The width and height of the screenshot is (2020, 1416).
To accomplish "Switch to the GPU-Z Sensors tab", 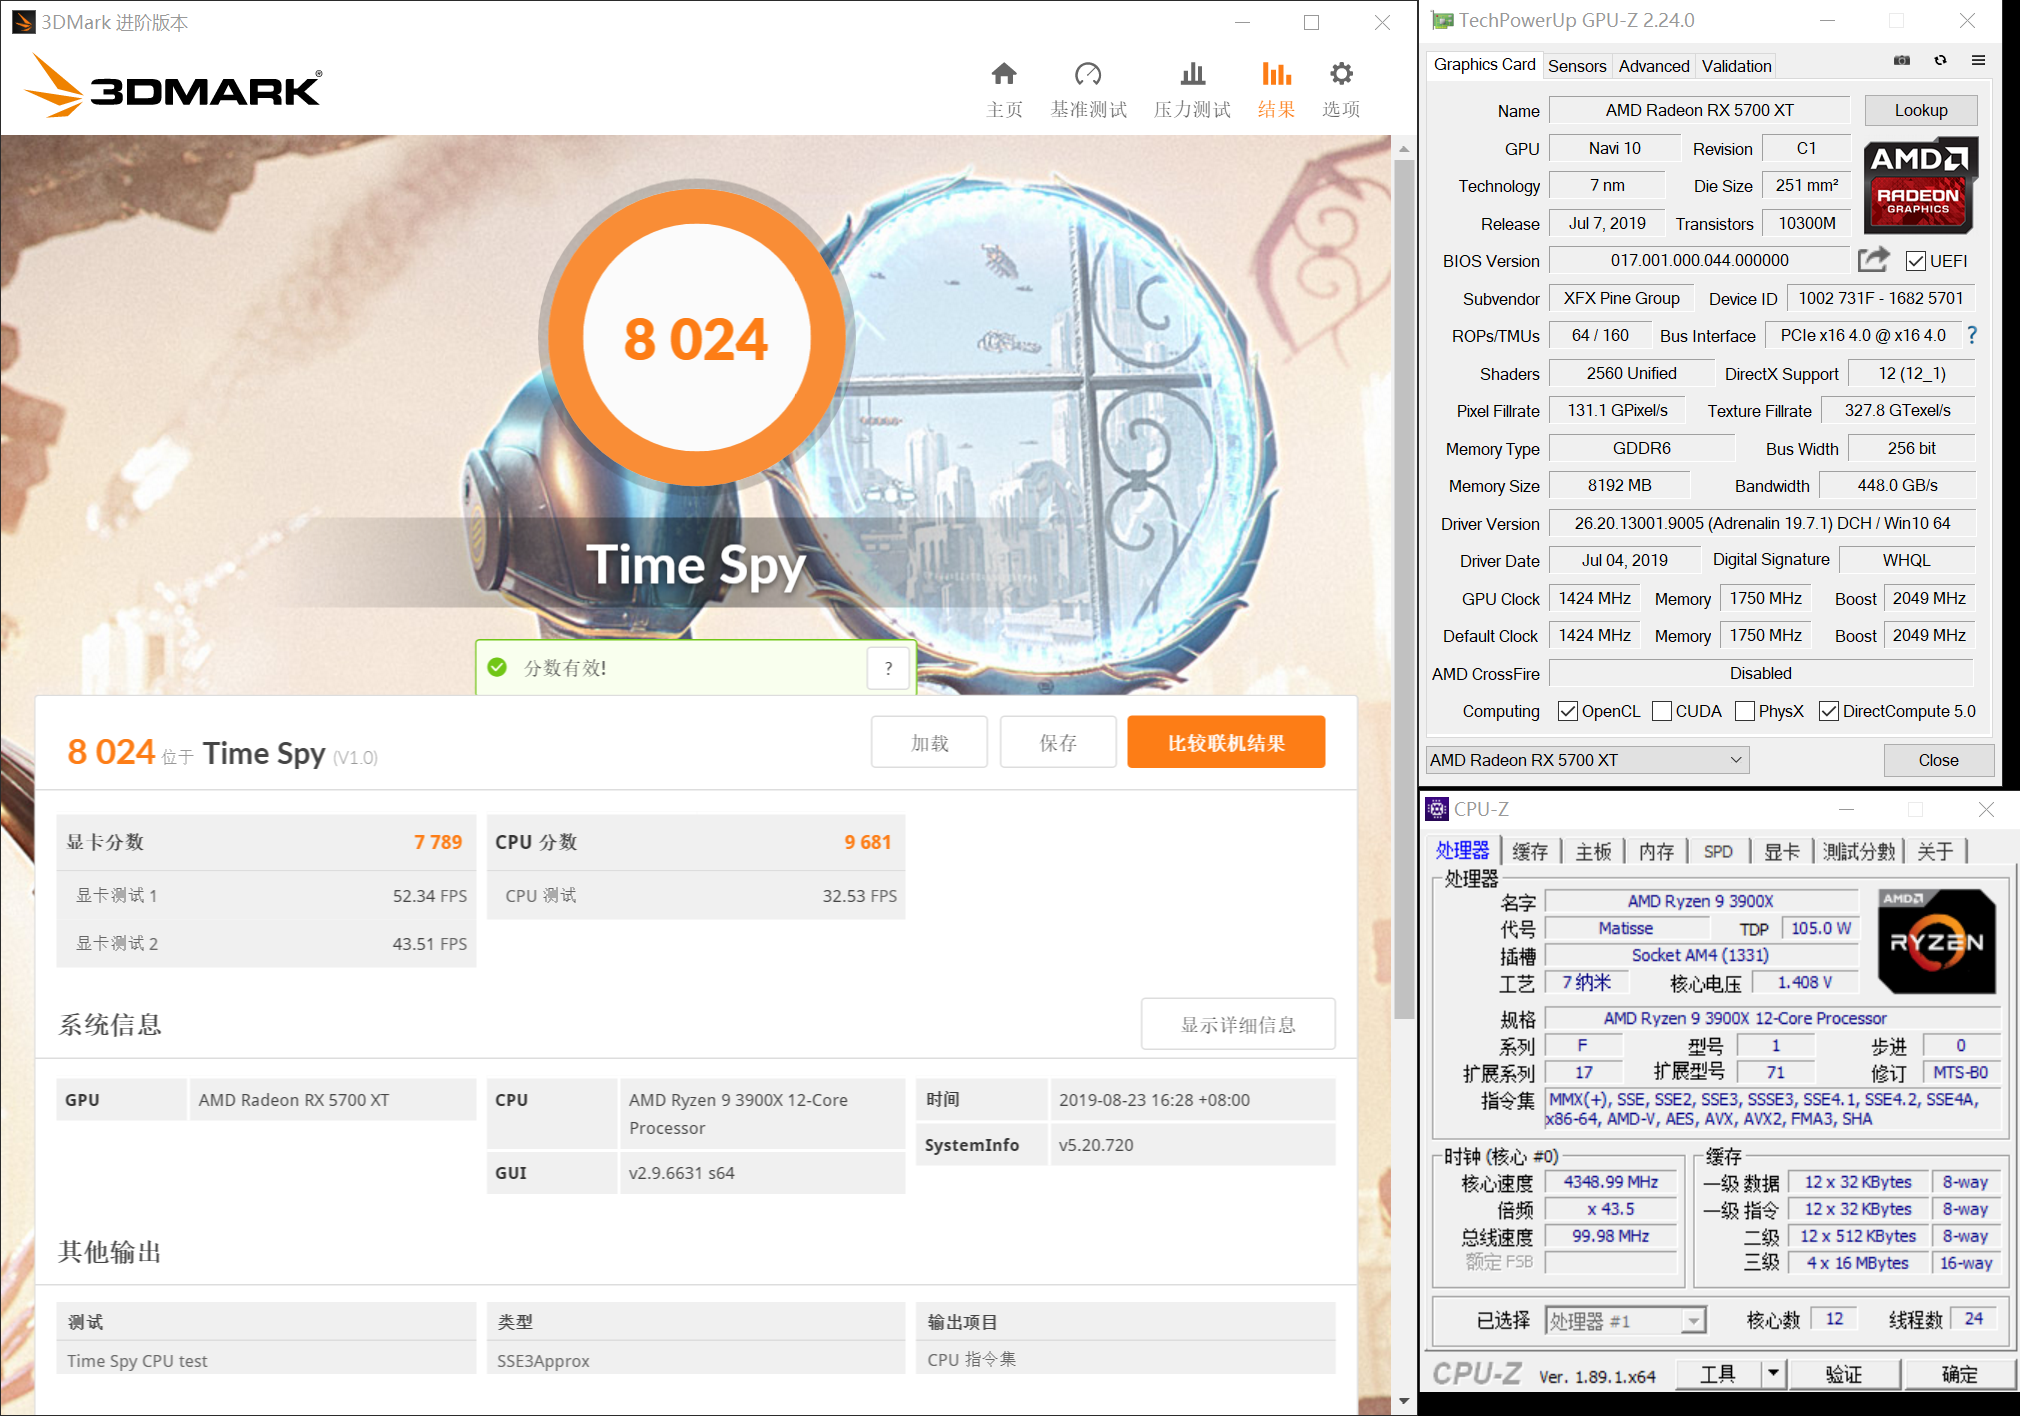I will [1577, 66].
